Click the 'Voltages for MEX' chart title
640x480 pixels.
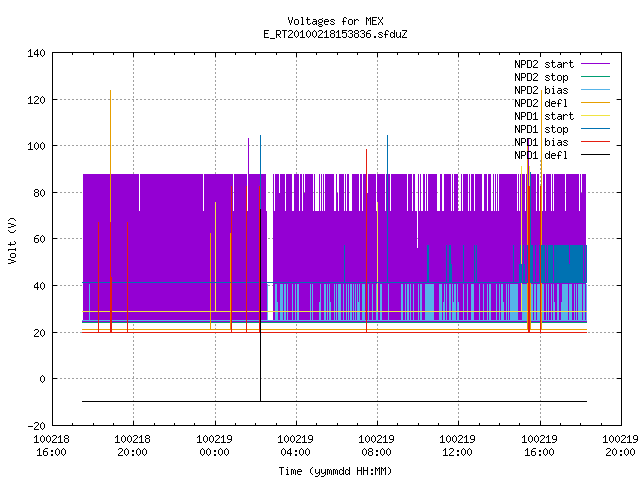click(335, 21)
